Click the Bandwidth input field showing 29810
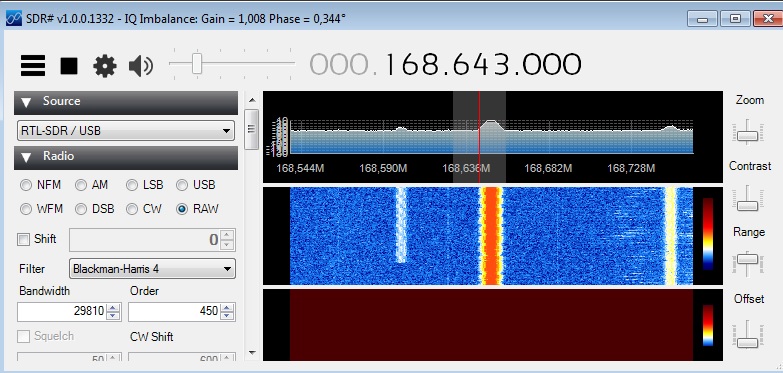783x373 pixels. [x=63, y=312]
